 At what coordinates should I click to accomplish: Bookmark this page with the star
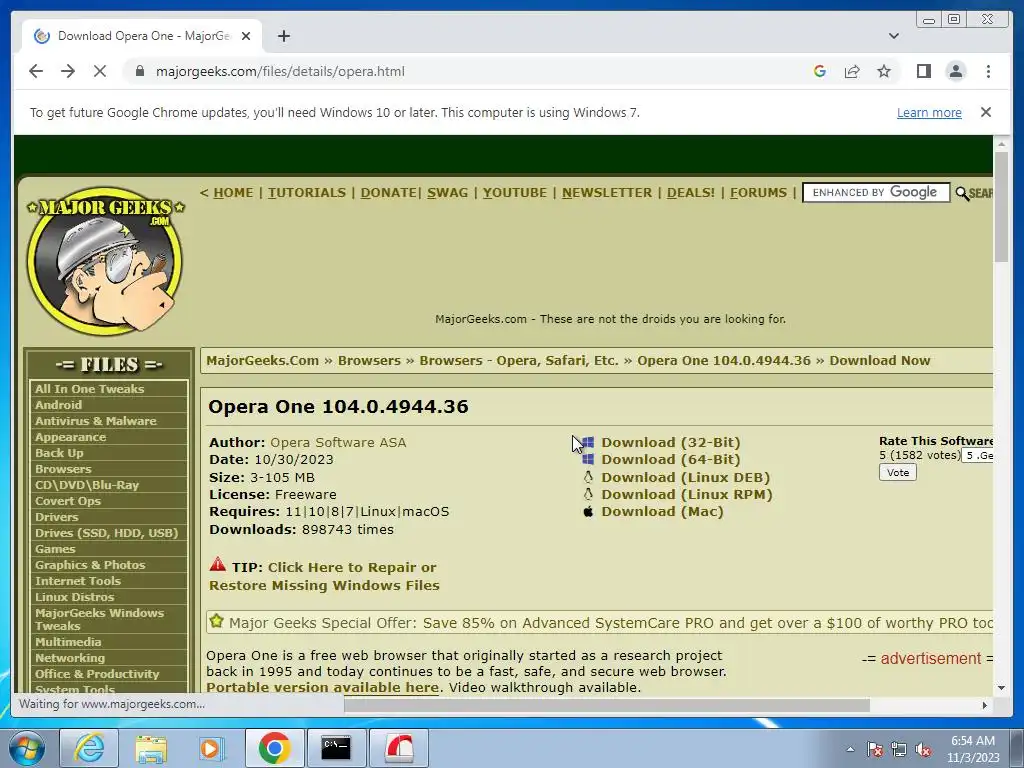[884, 71]
